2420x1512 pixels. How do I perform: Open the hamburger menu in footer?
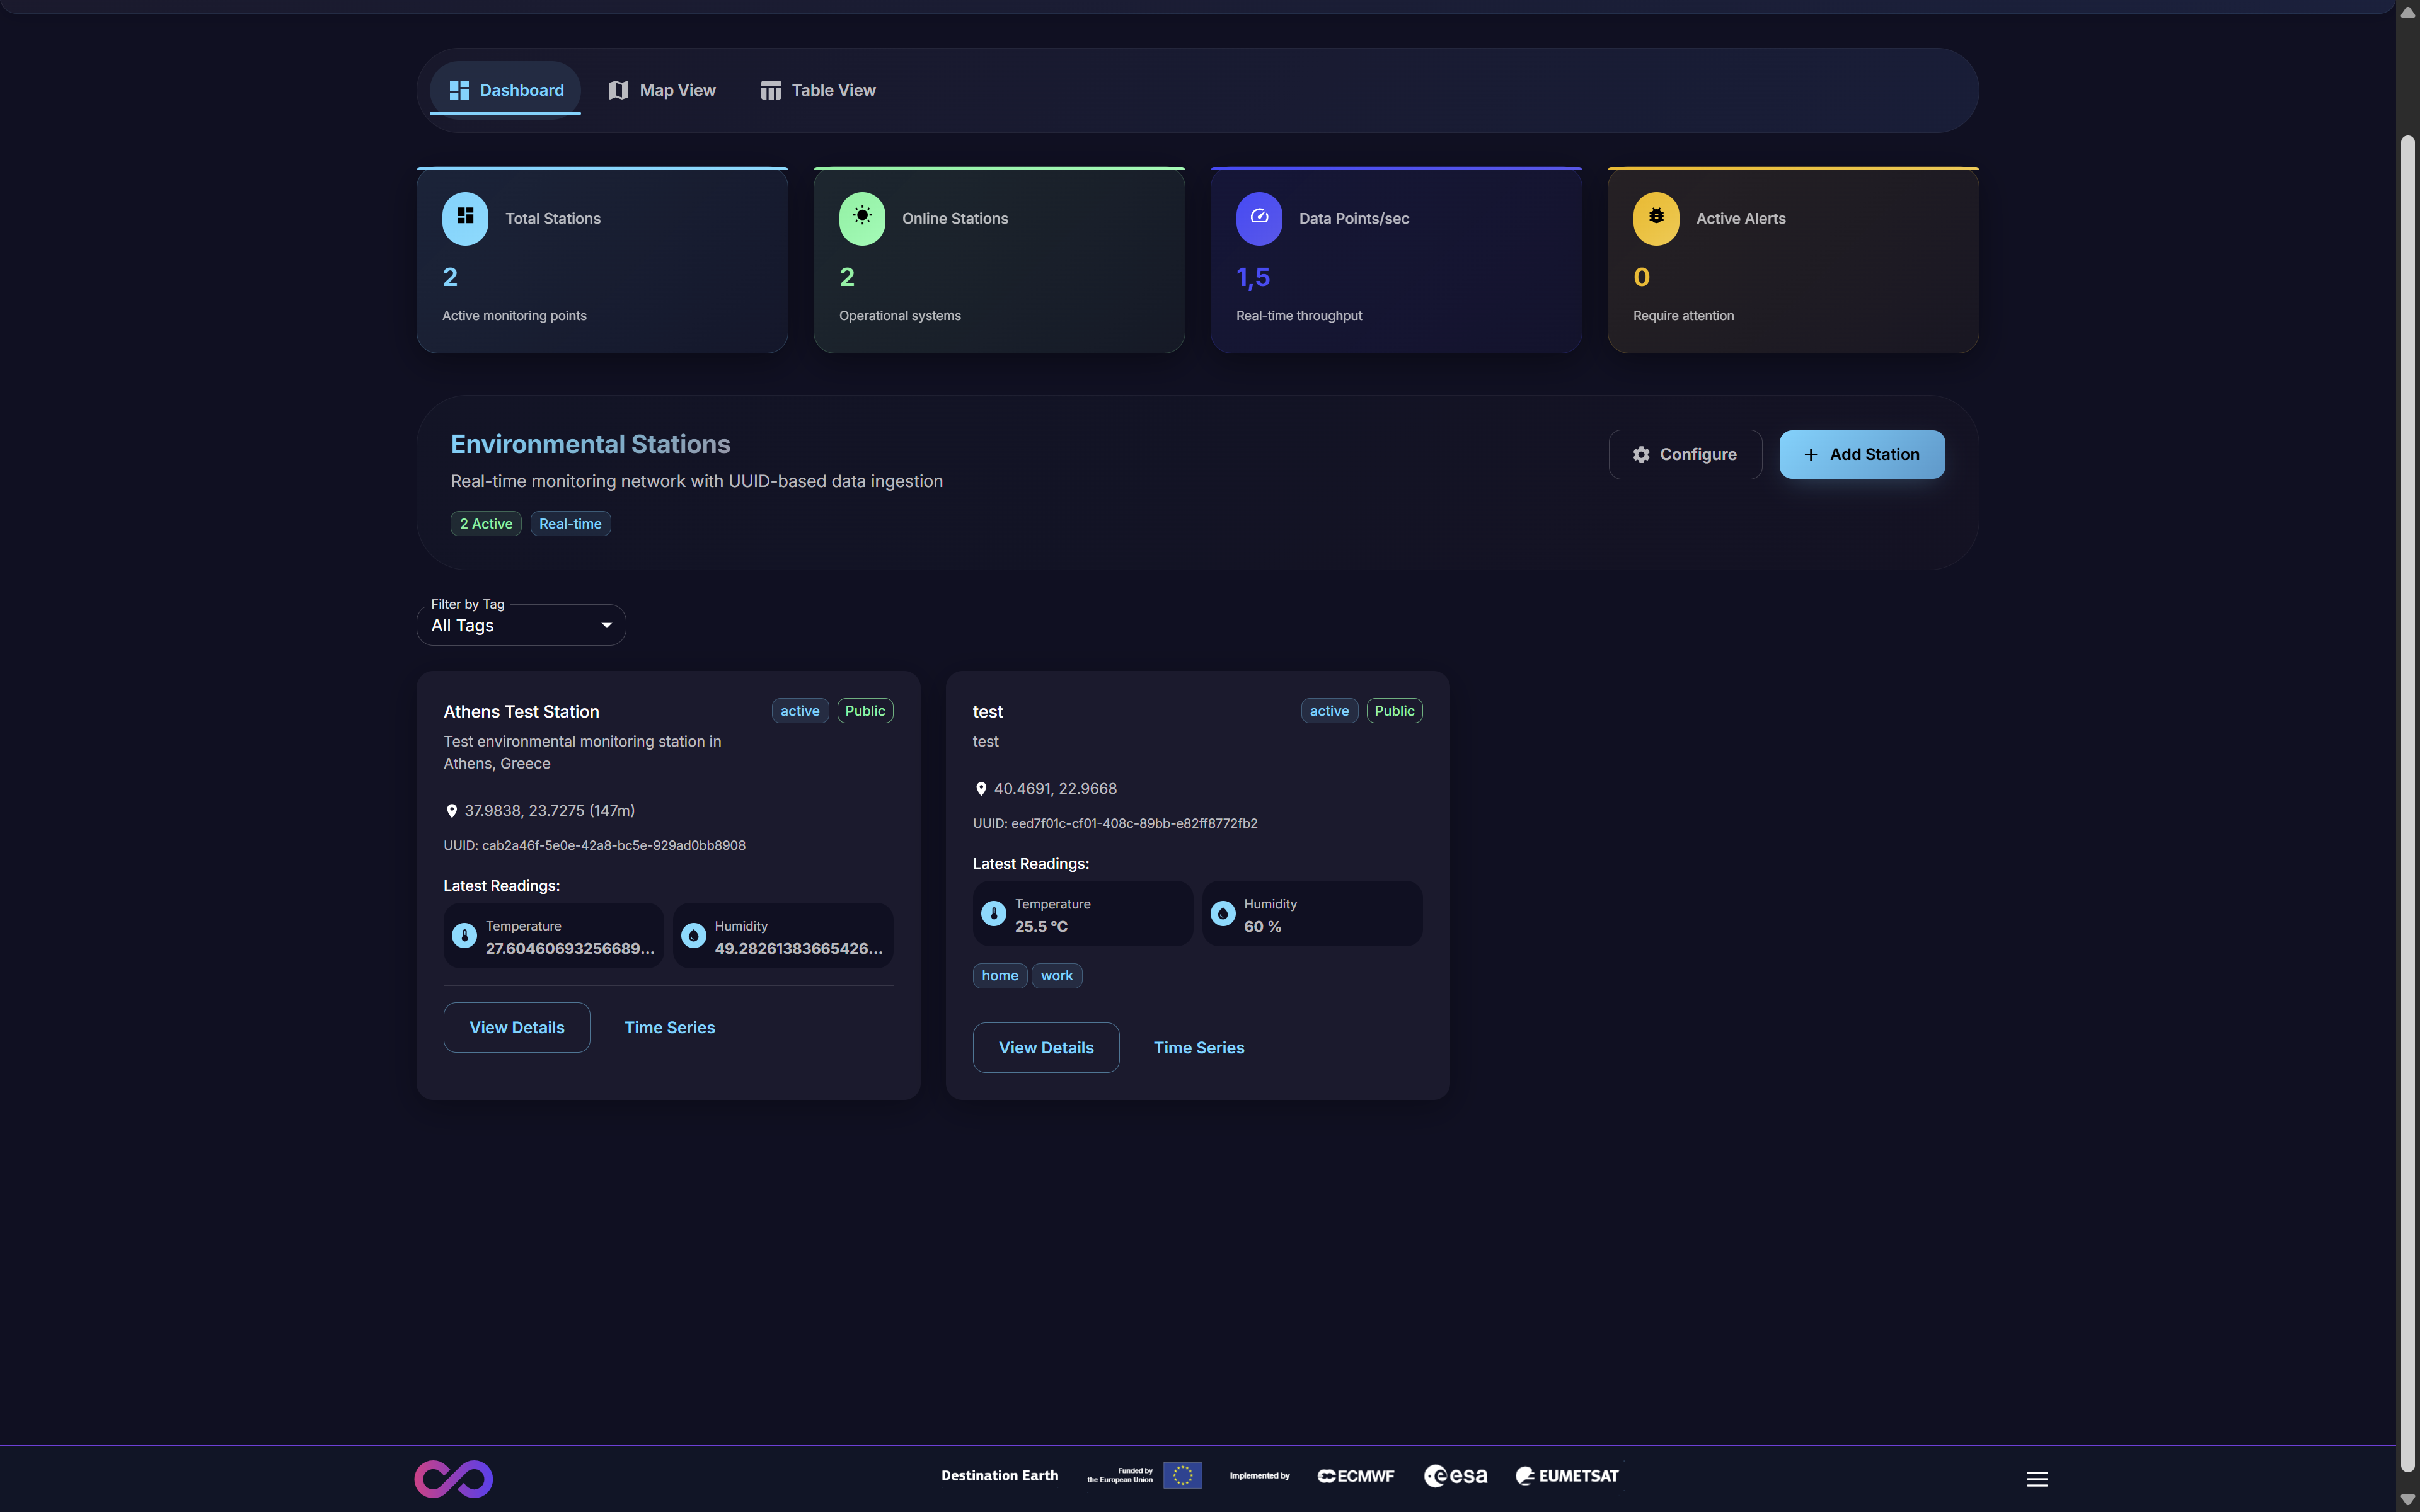pos(2037,1478)
